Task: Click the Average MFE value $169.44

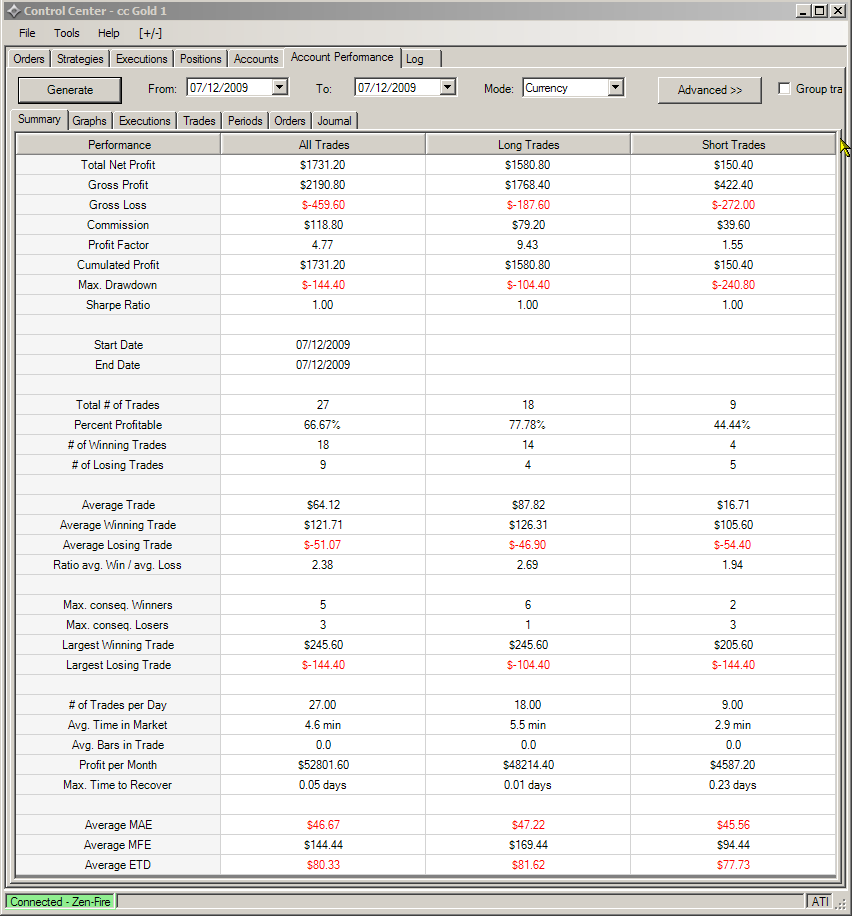Action: pos(528,845)
